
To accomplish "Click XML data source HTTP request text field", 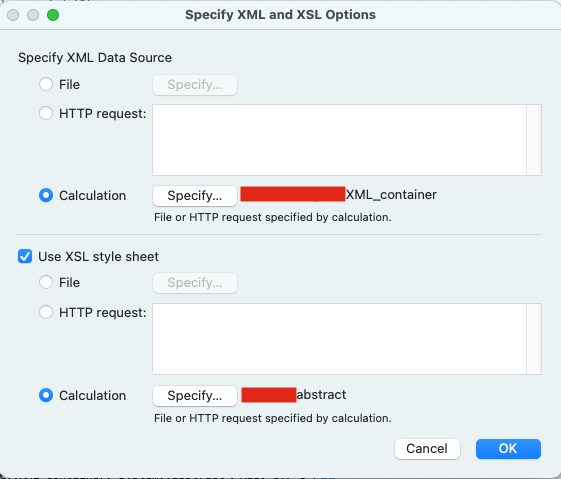I will click(339, 140).
